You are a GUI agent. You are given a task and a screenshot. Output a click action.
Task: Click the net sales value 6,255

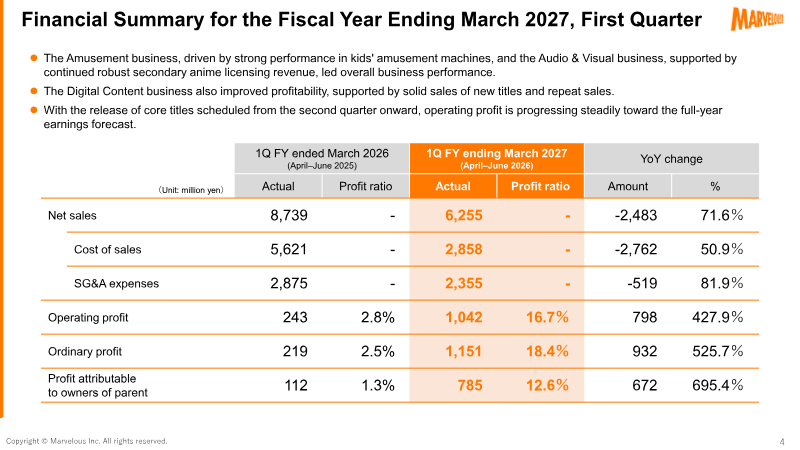coord(463,215)
